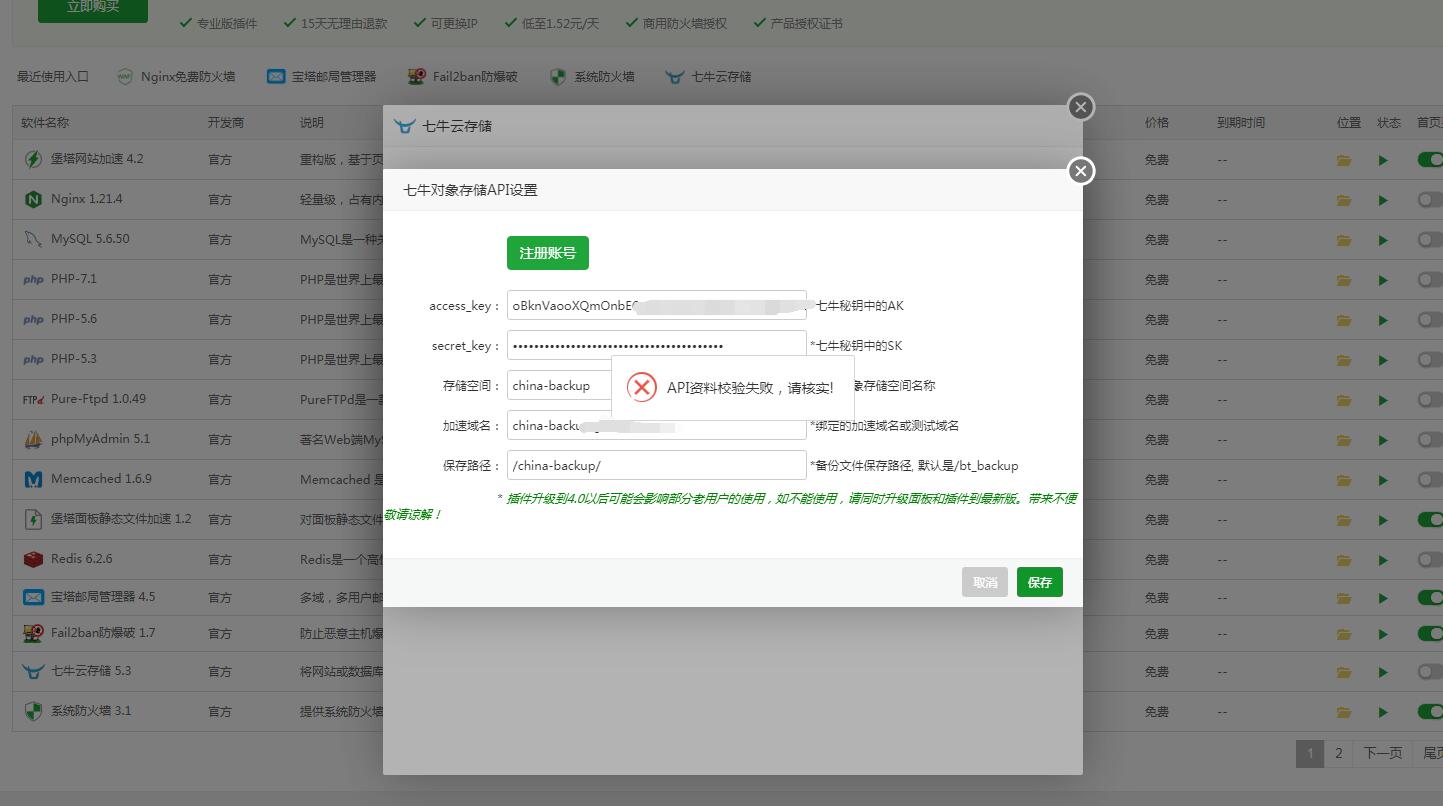Screen dimensions: 1443x806
Task: Open Fail2ban防爆破 from recent shortcuts bar
Action: coord(462,76)
